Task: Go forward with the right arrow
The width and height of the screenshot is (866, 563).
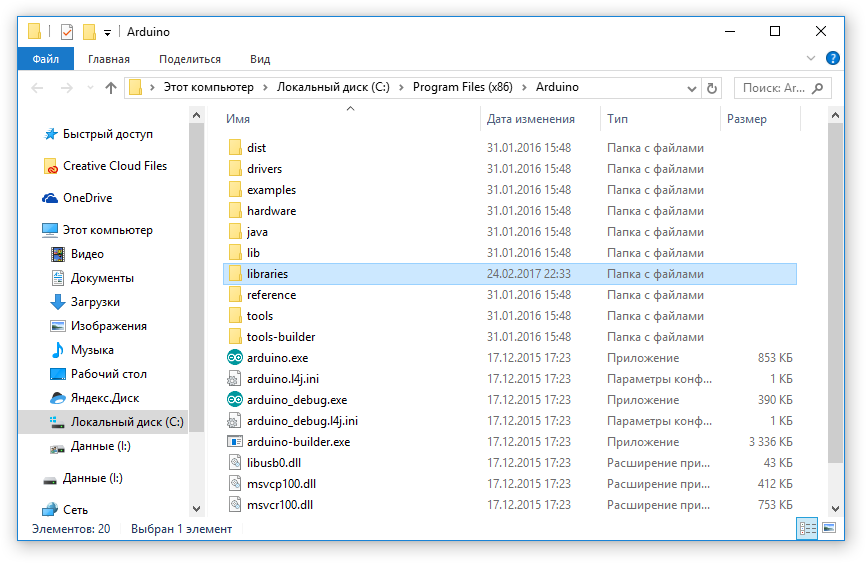Action: coord(66,88)
